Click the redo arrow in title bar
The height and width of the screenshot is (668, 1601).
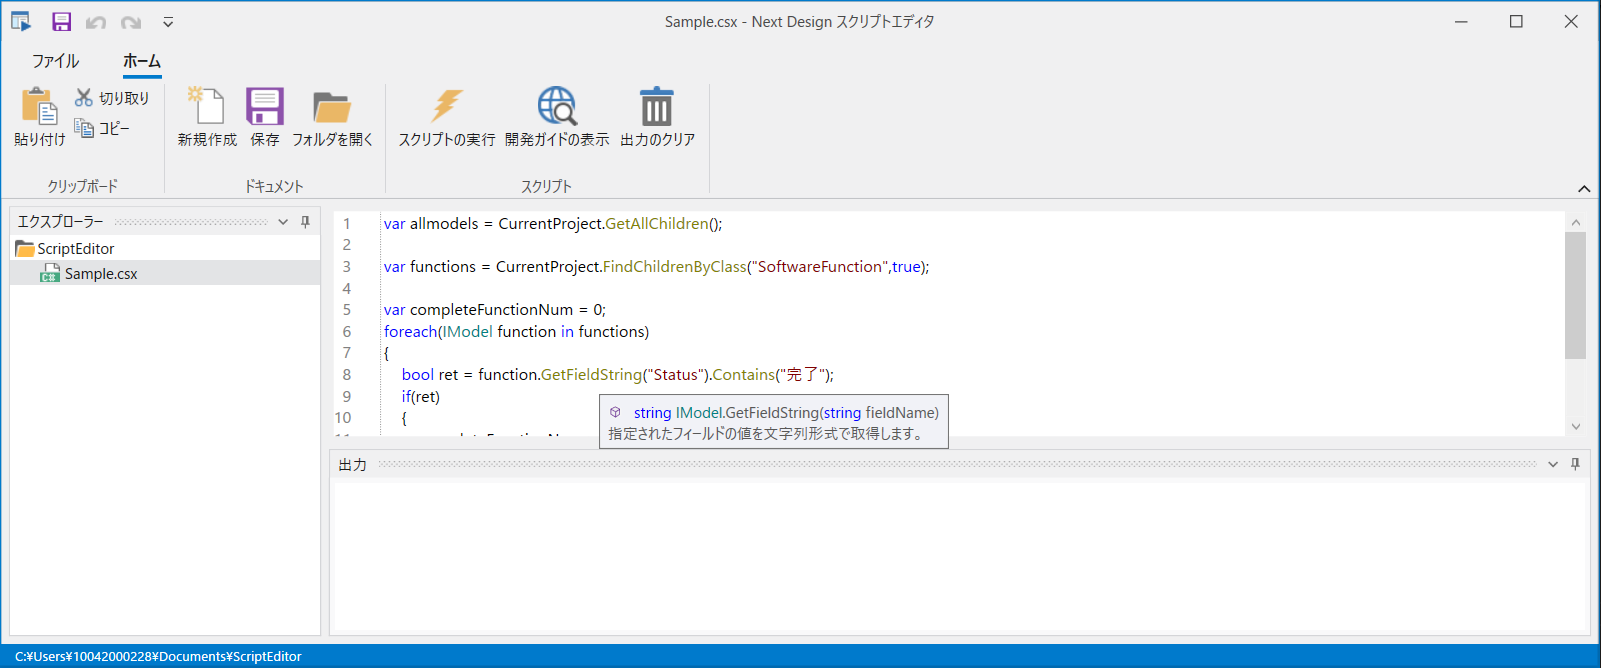pyautogui.click(x=131, y=22)
